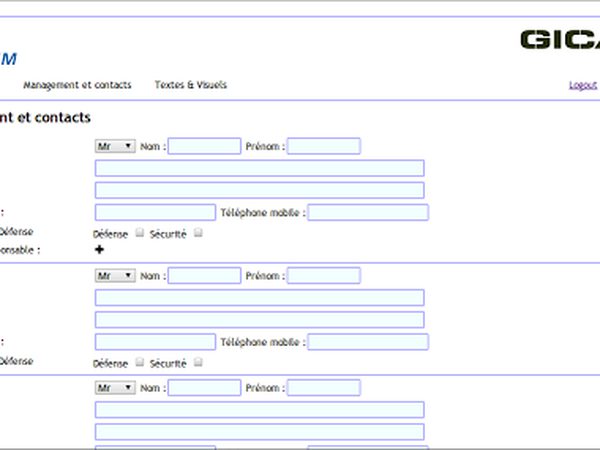Tick the Défense checkbox in first contact
The width and height of the screenshot is (600, 450).
[x=140, y=232]
